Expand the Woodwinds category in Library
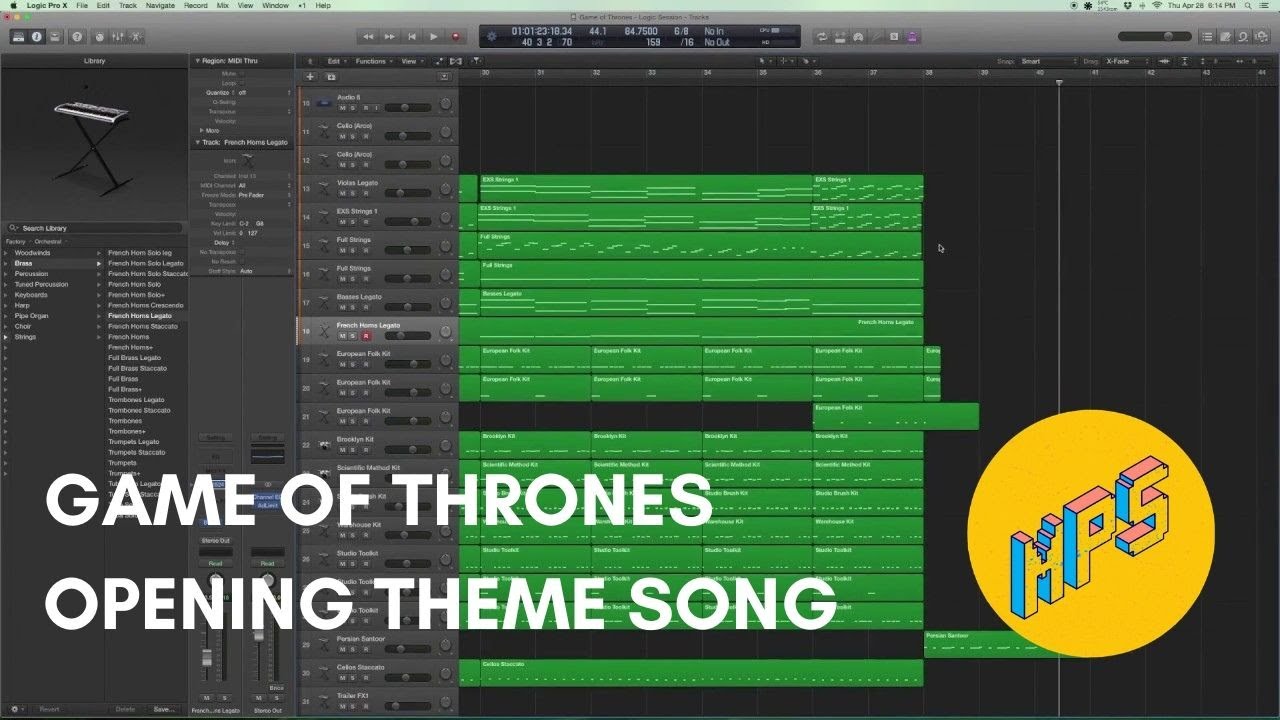The width and height of the screenshot is (1280, 720). point(8,253)
